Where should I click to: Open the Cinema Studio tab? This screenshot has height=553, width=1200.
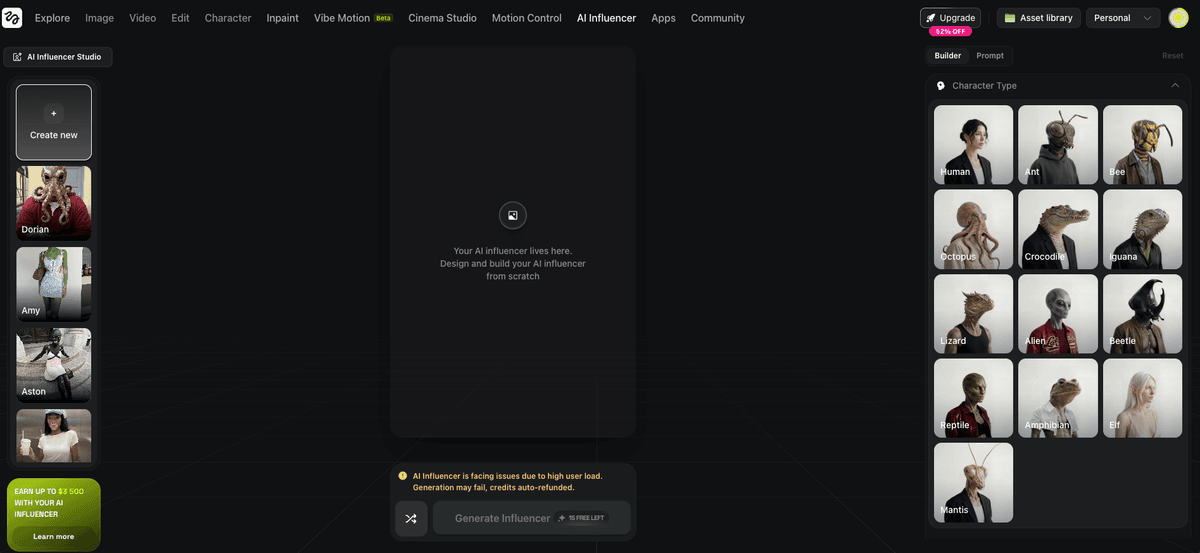tap(442, 18)
